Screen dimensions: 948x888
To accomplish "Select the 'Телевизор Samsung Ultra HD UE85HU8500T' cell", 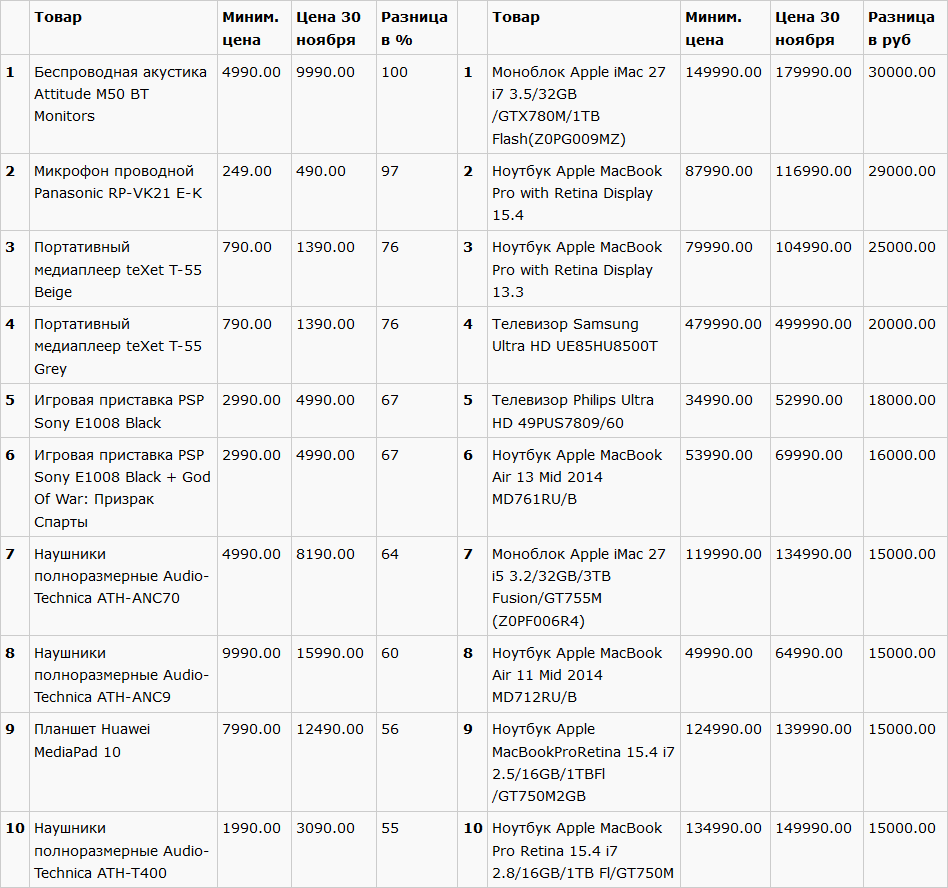I will click(583, 345).
